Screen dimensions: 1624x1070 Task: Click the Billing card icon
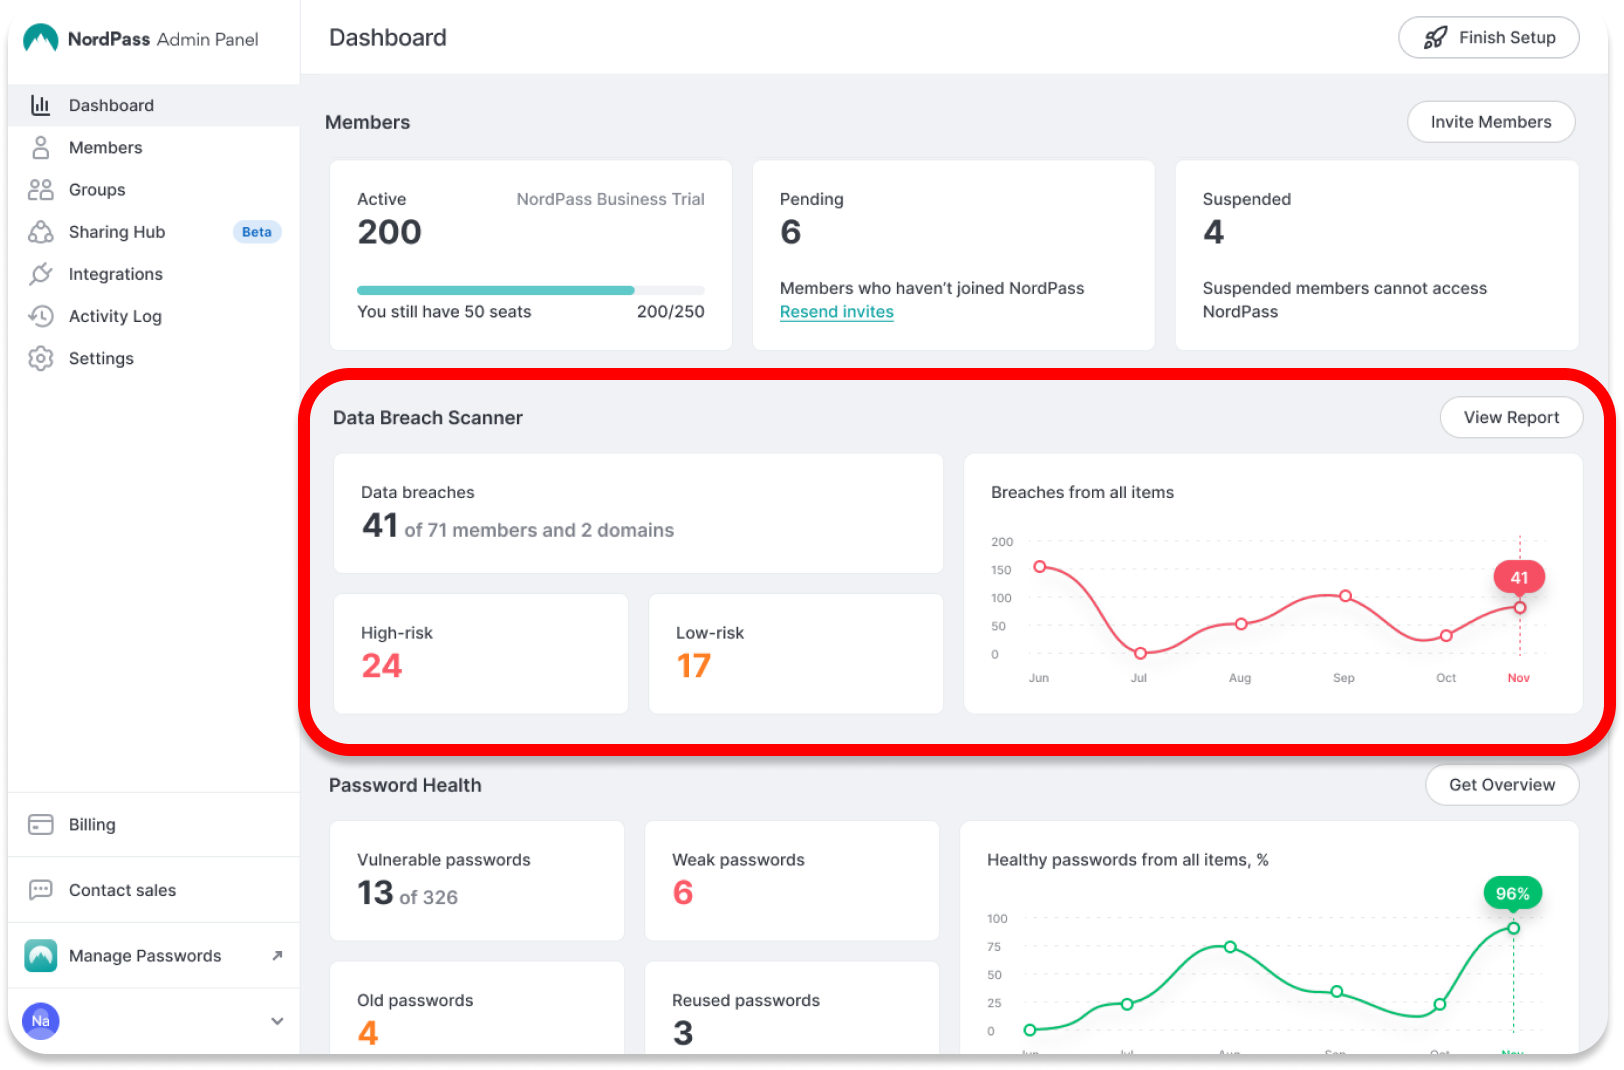(x=40, y=825)
